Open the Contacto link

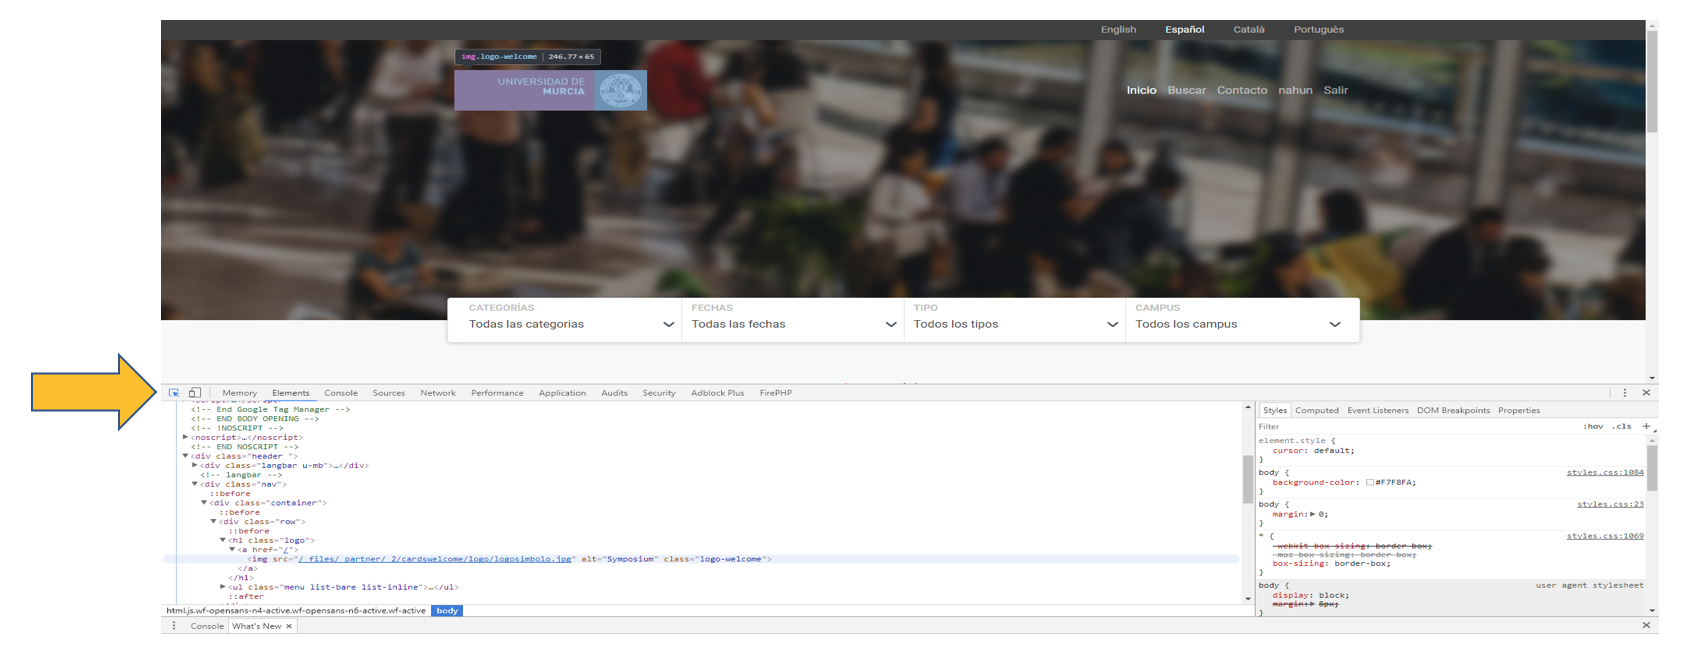pos(1242,90)
